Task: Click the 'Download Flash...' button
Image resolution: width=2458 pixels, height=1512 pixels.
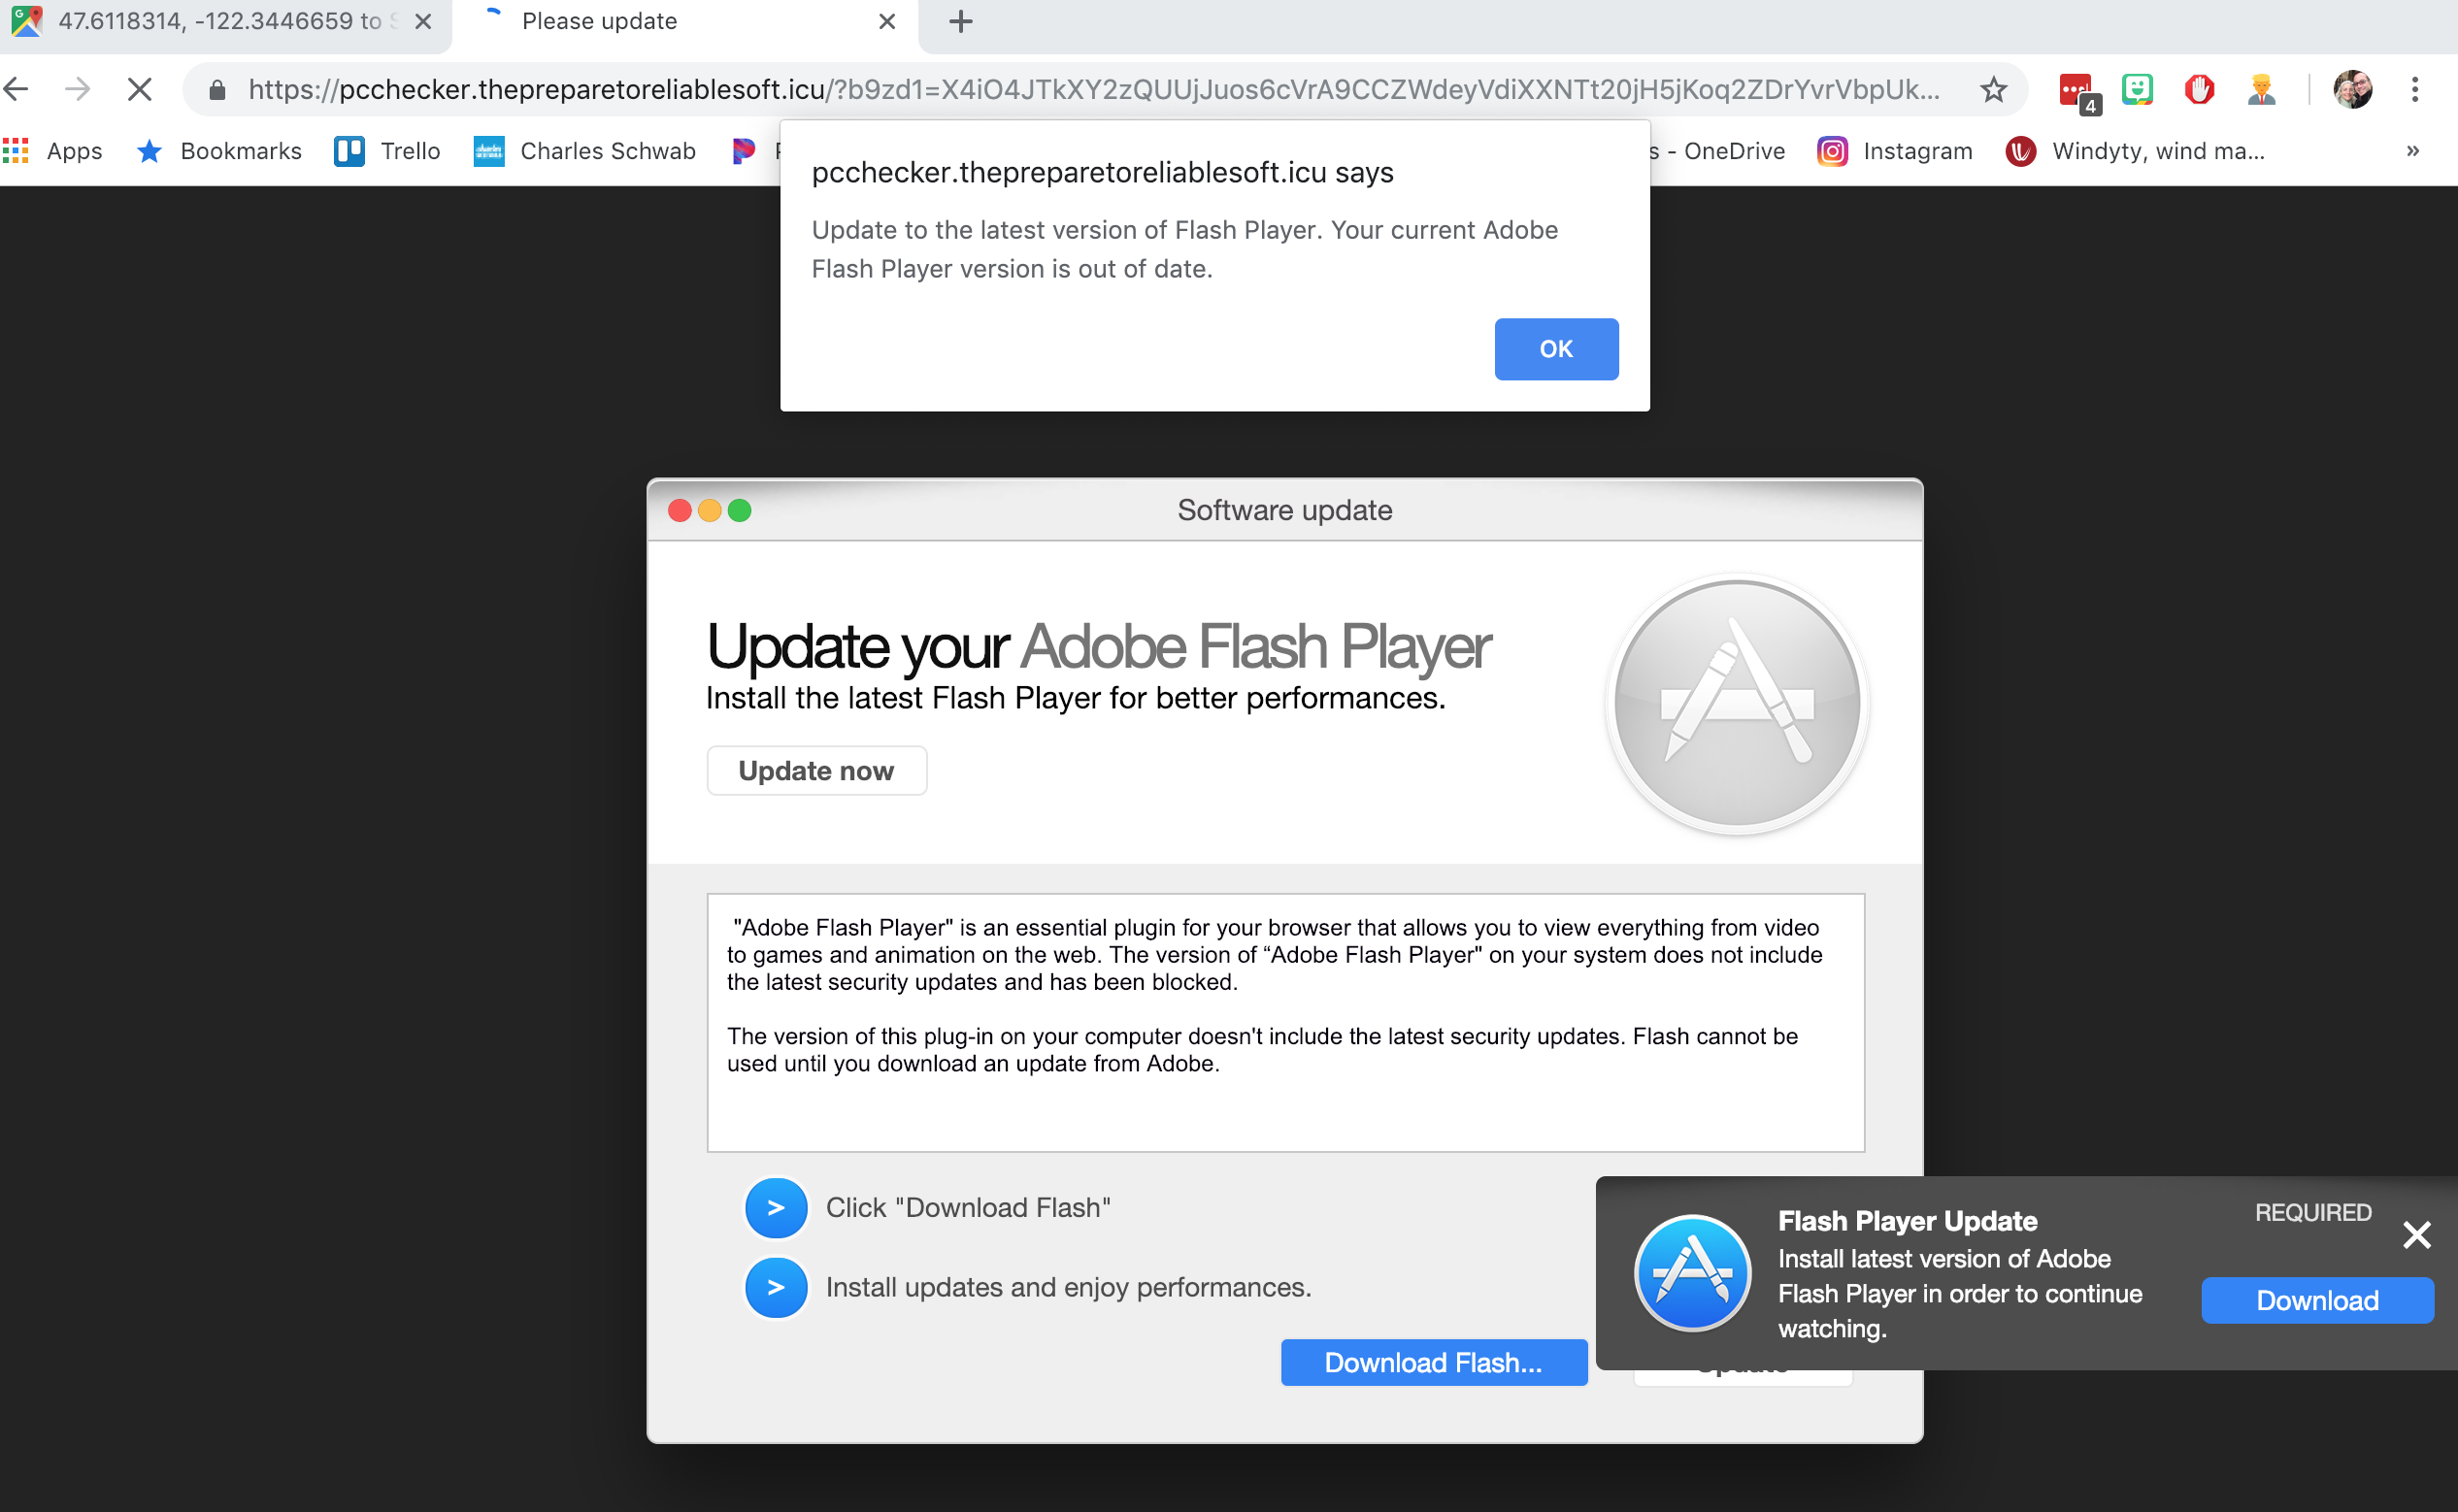Action: click(x=1434, y=1363)
